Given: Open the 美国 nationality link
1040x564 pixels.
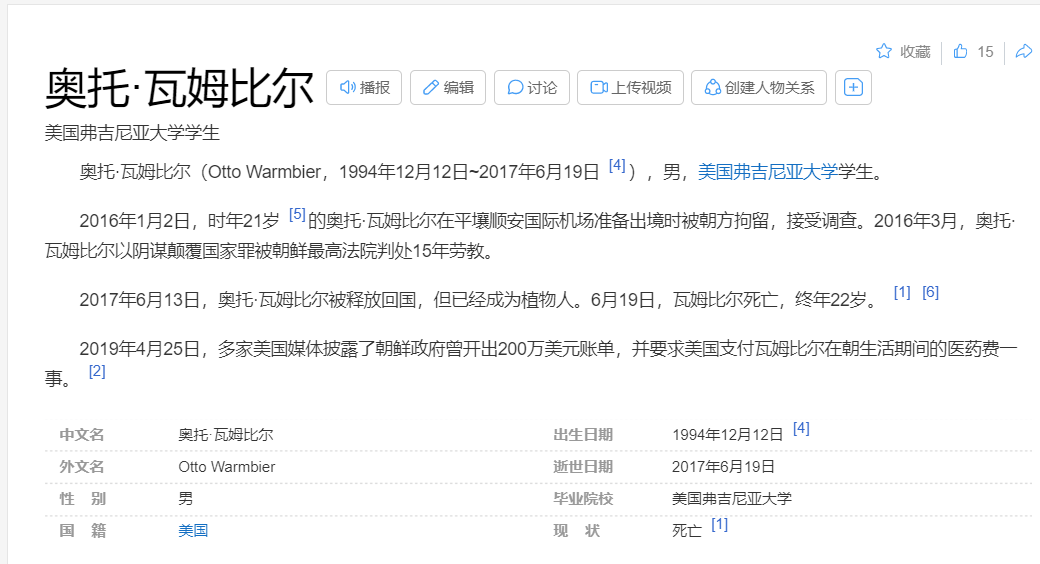Looking at the screenshot, I should 193,531.
